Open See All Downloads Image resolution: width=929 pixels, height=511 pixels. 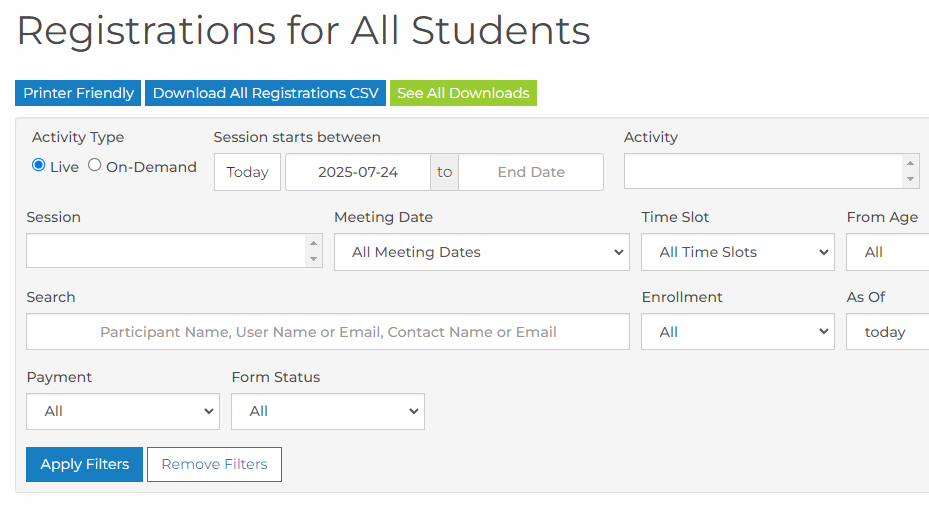[x=463, y=93]
